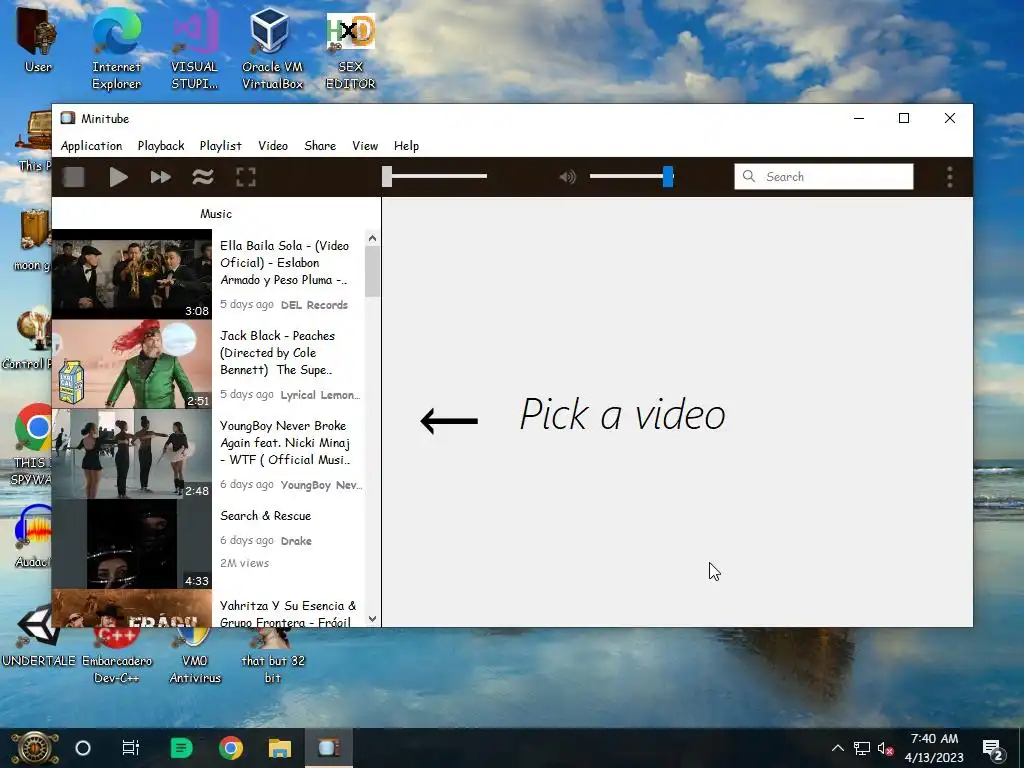Open the notification center icon
The height and width of the screenshot is (768, 1024).
click(993, 748)
